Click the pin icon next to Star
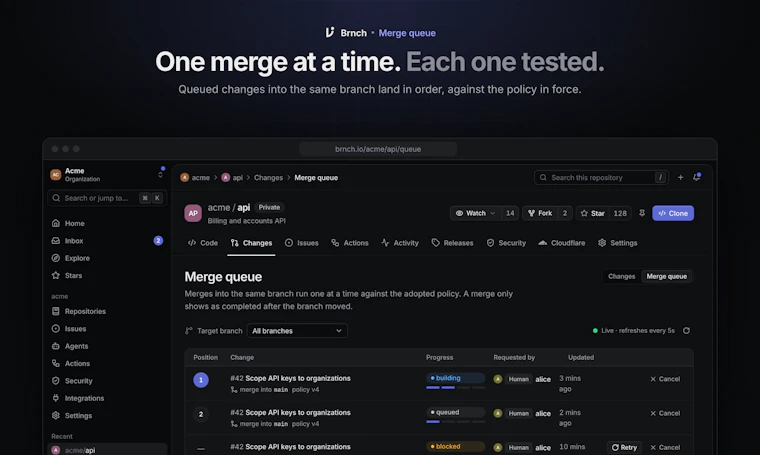Viewport: 760px width, 455px height. [x=642, y=213]
